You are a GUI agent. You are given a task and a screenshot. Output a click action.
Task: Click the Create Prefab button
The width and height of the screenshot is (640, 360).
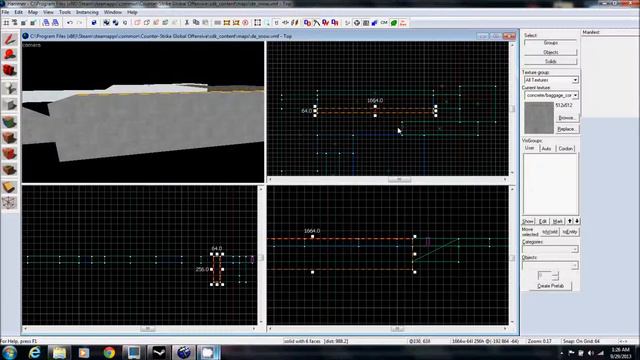point(550,286)
